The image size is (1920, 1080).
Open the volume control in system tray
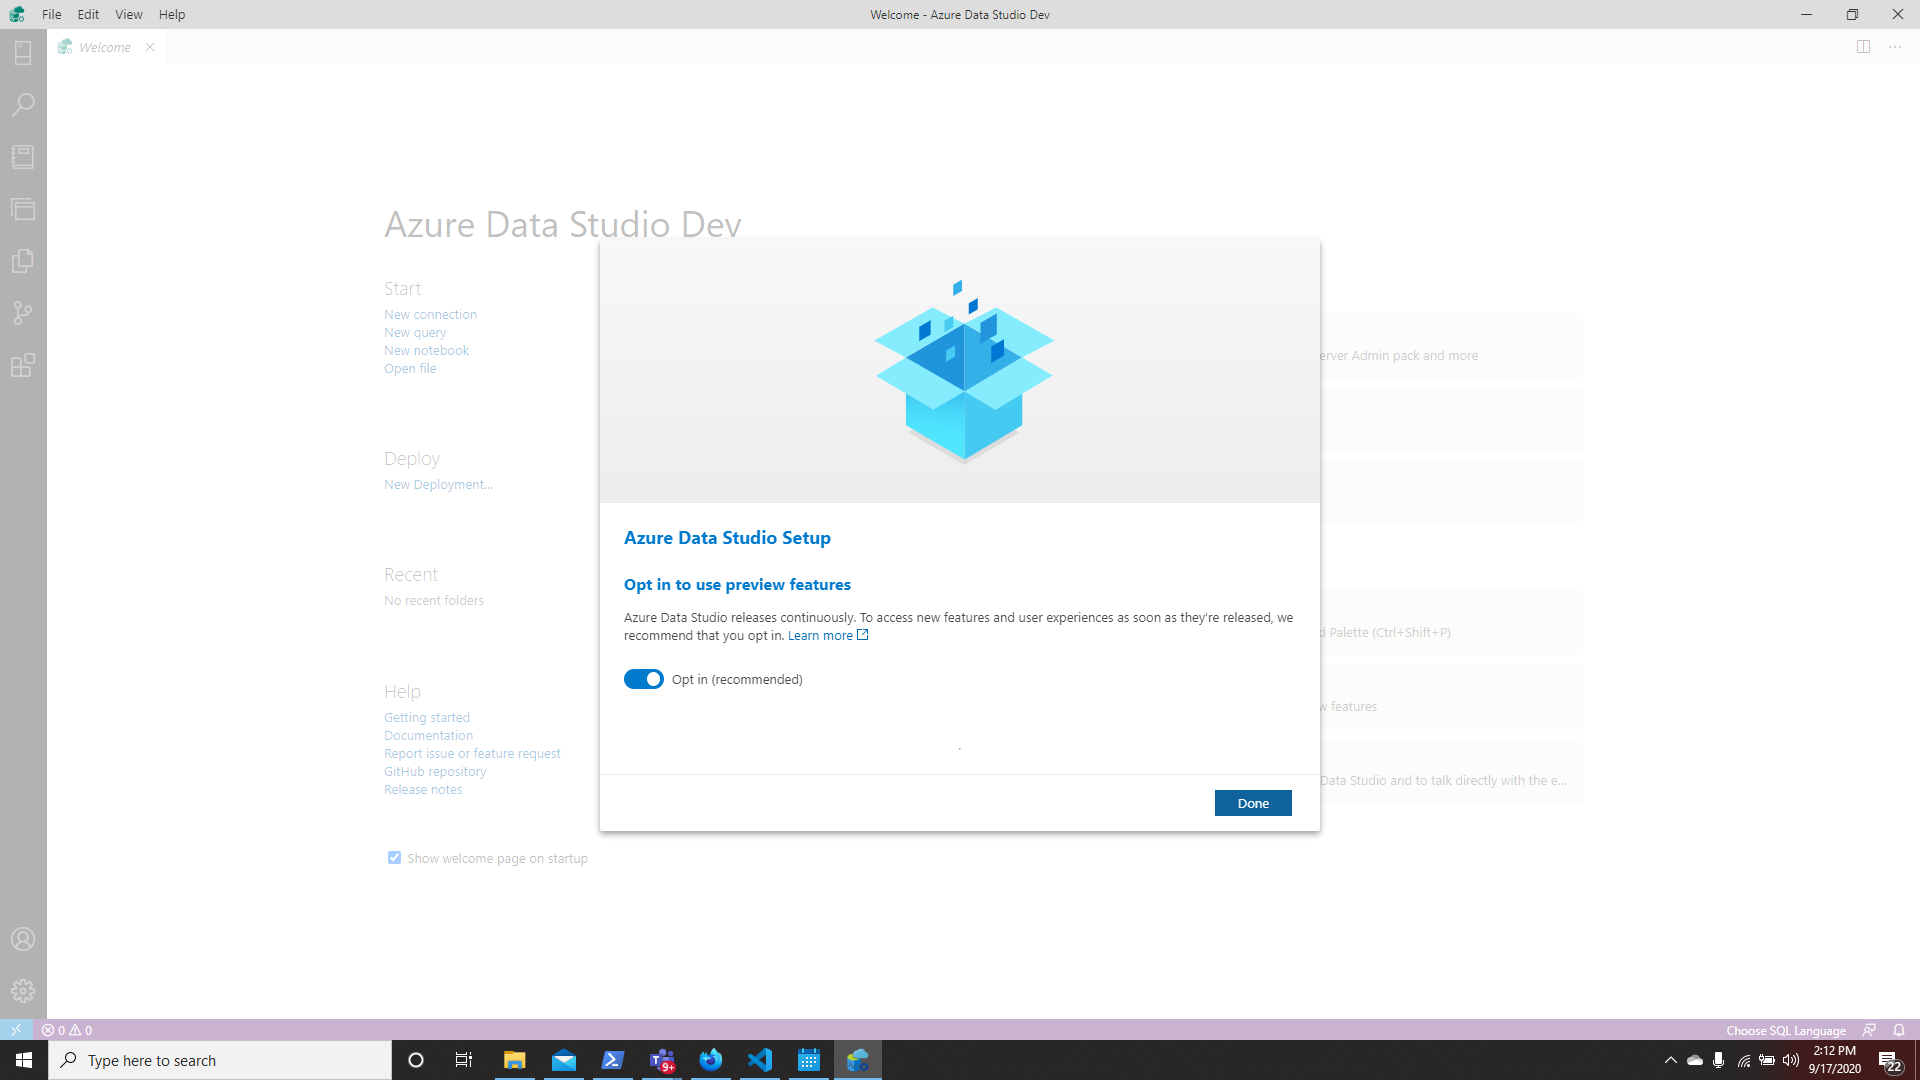tap(1791, 1060)
